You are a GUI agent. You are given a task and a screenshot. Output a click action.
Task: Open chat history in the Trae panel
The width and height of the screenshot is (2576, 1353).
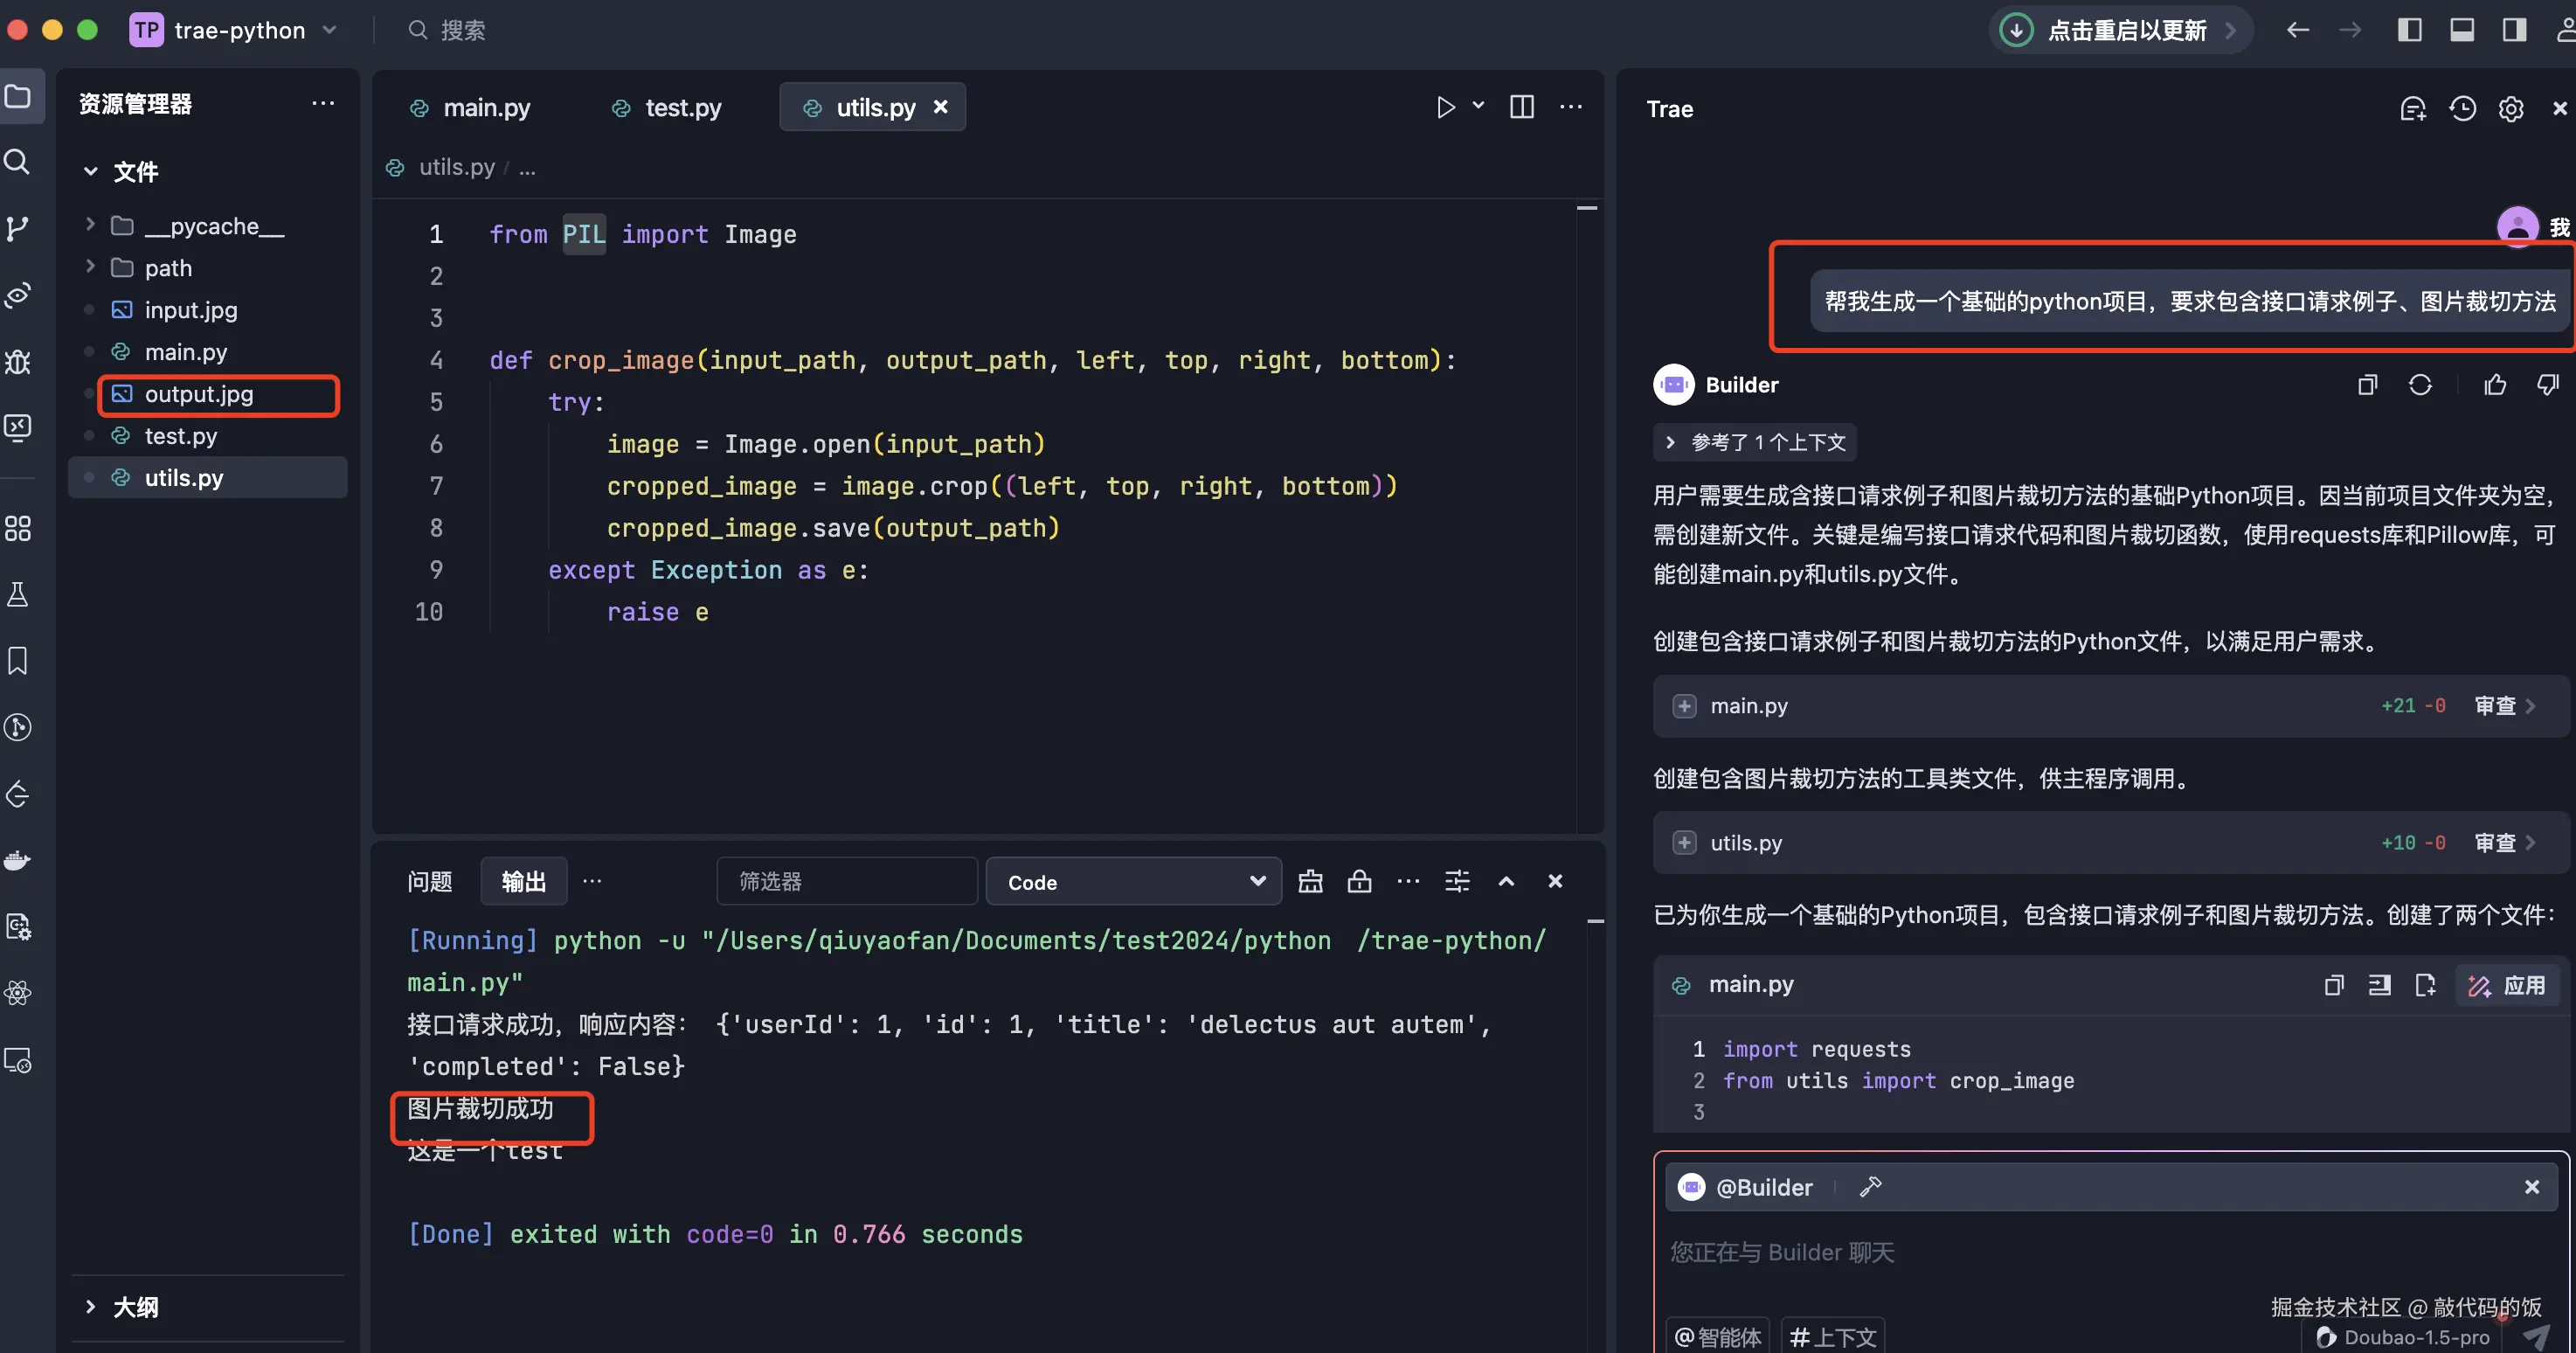click(x=2462, y=108)
